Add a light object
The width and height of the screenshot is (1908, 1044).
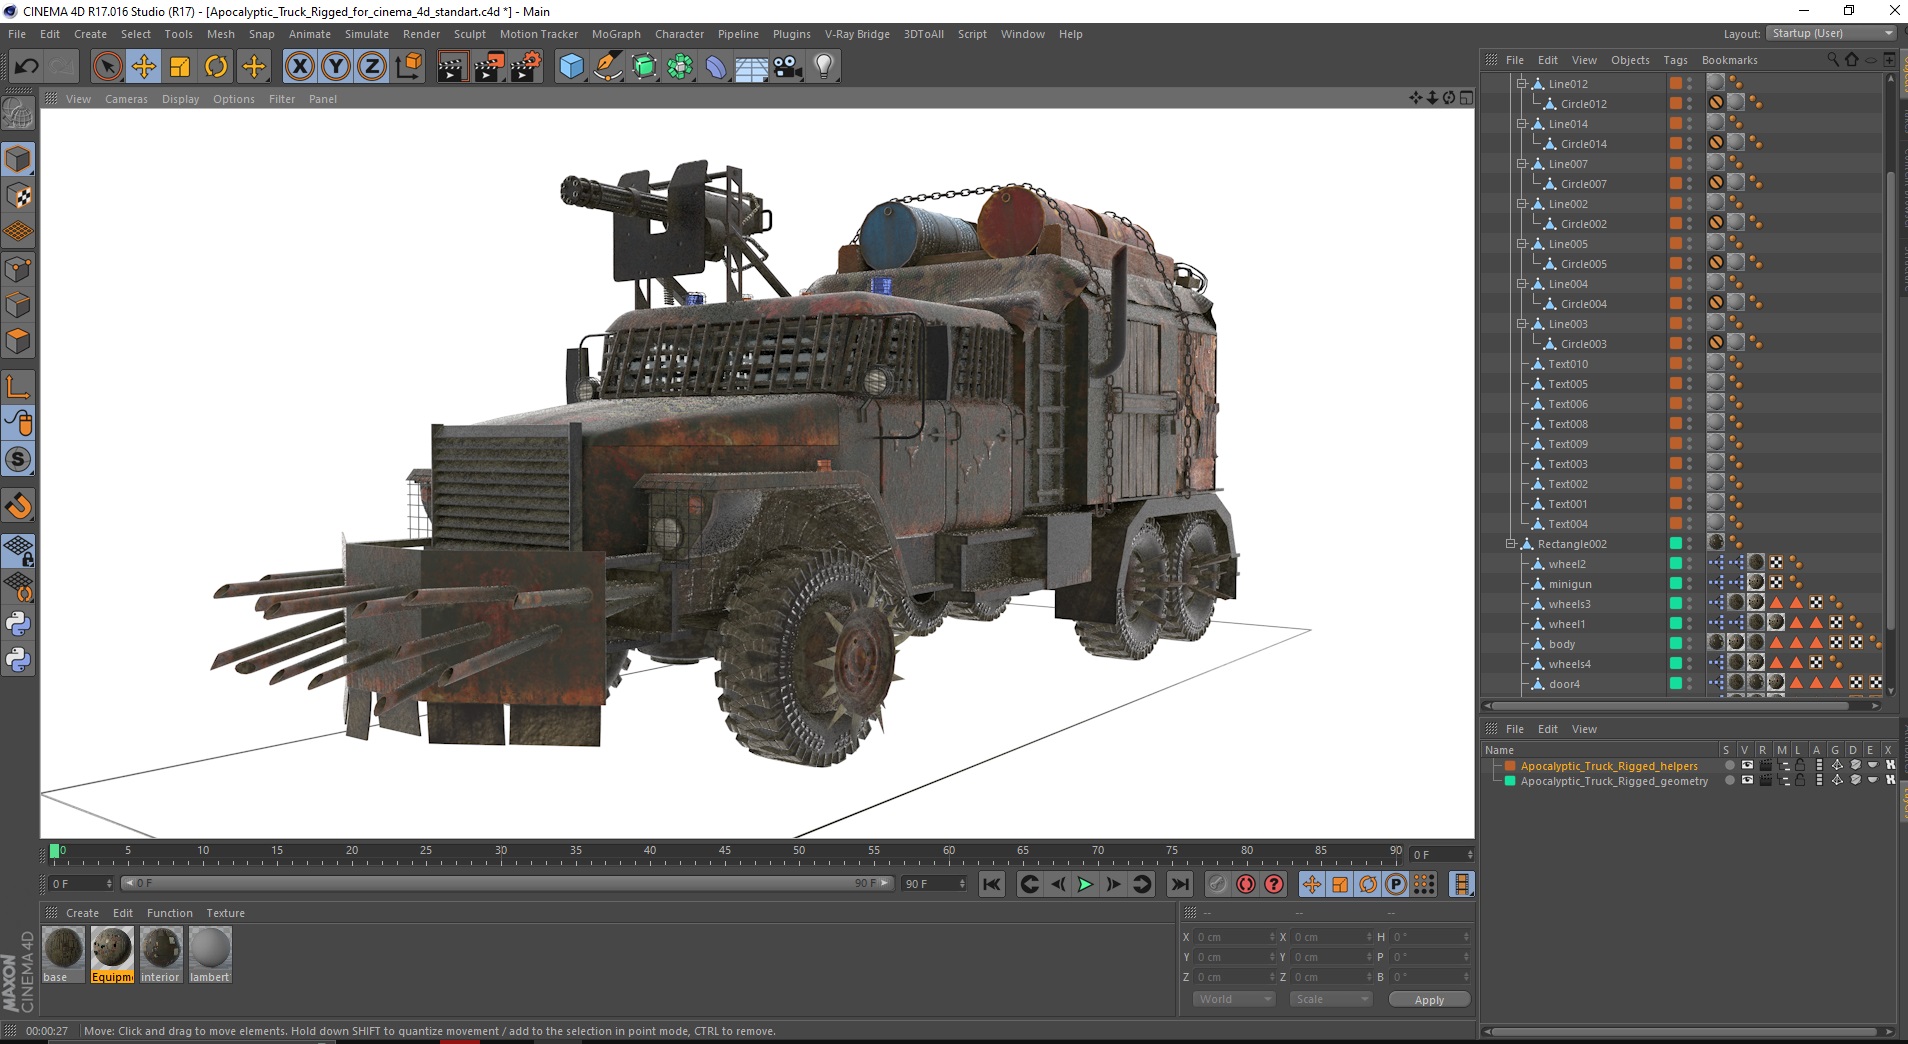[824, 67]
